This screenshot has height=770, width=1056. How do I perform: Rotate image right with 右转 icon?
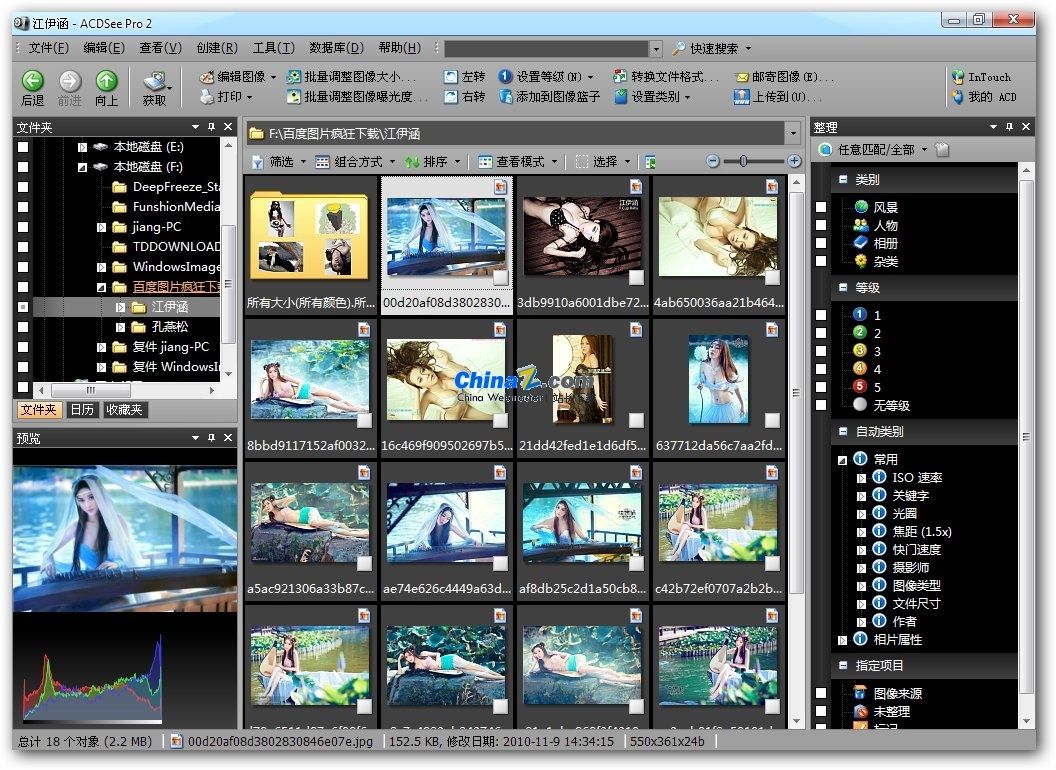(x=451, y=97)
